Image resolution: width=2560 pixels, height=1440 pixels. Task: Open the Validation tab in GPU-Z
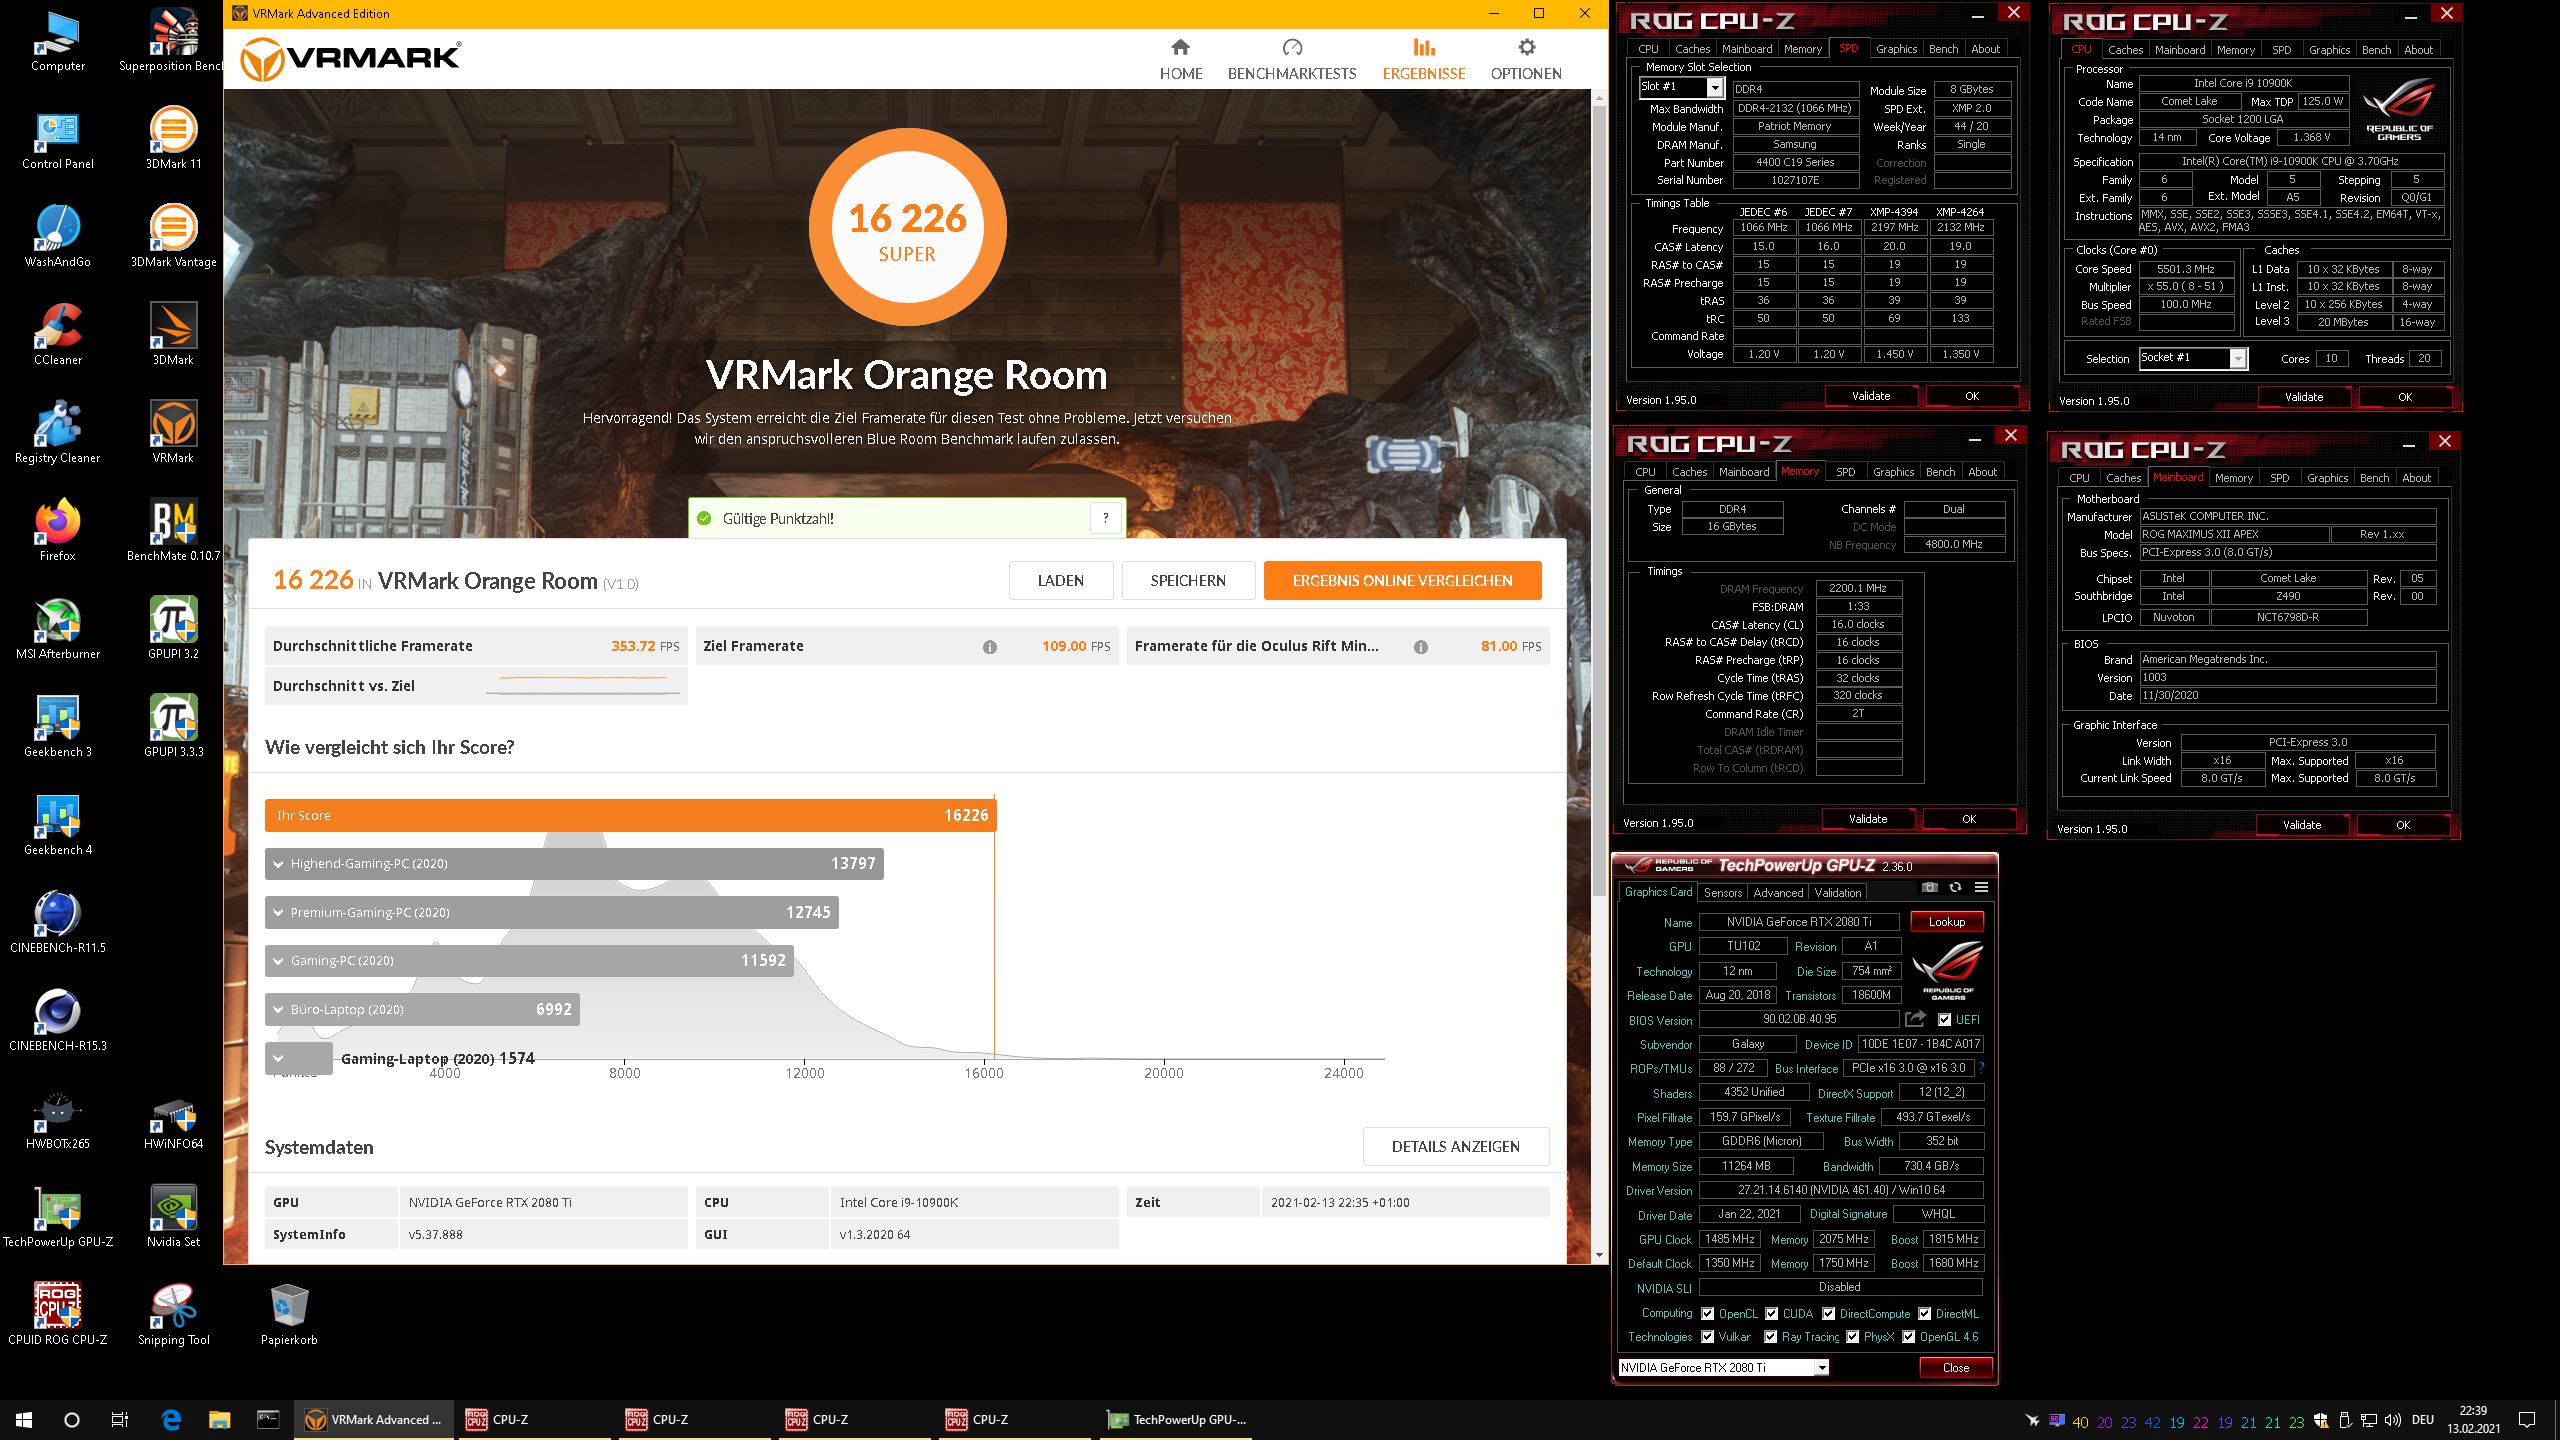[1838, 893]
